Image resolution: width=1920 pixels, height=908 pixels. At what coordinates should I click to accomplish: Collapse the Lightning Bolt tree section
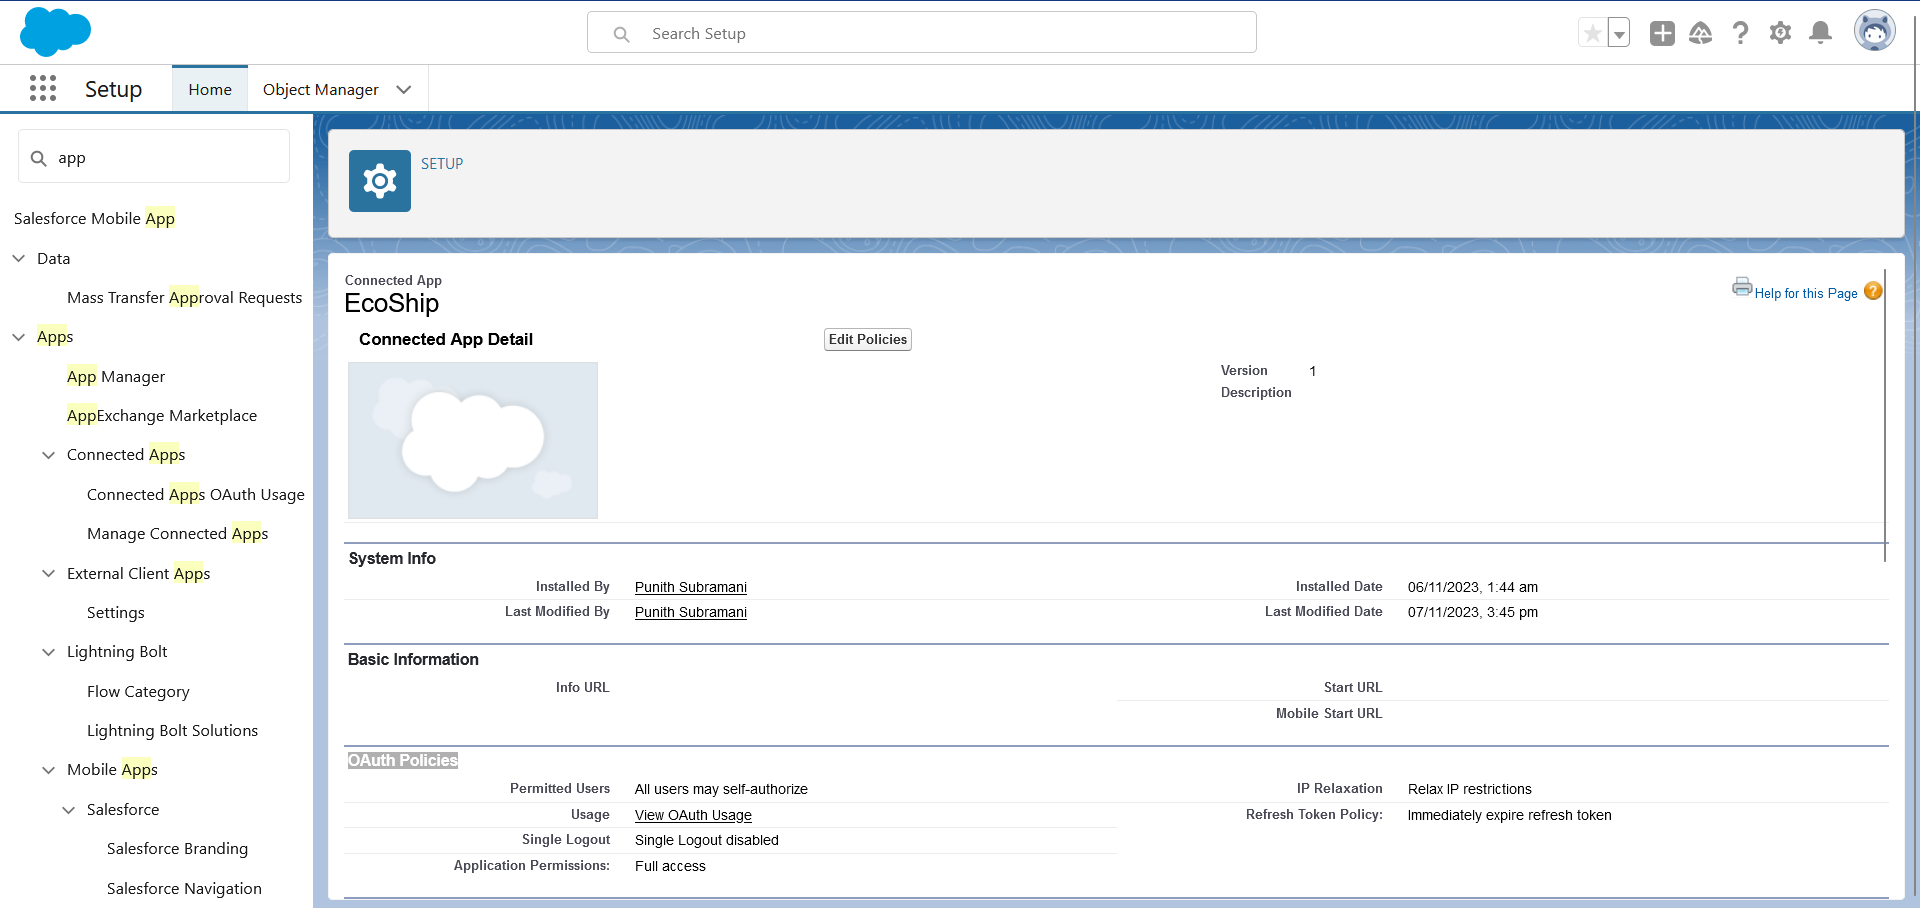(x=48, y=652)
